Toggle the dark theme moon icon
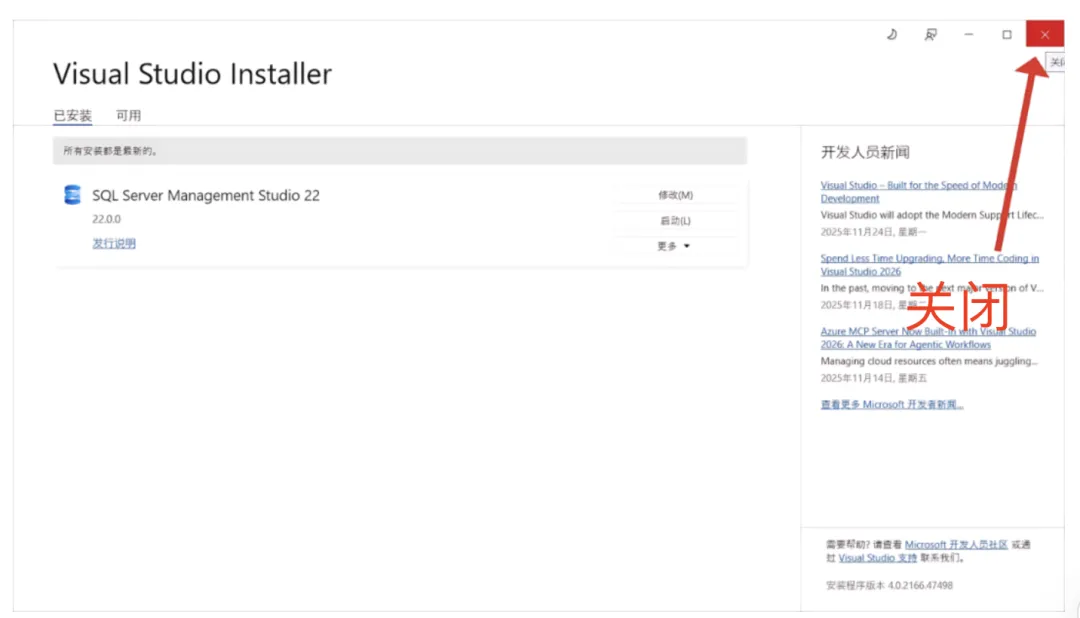The height and width of the screenshot is (618, 1080). (892, 34)
